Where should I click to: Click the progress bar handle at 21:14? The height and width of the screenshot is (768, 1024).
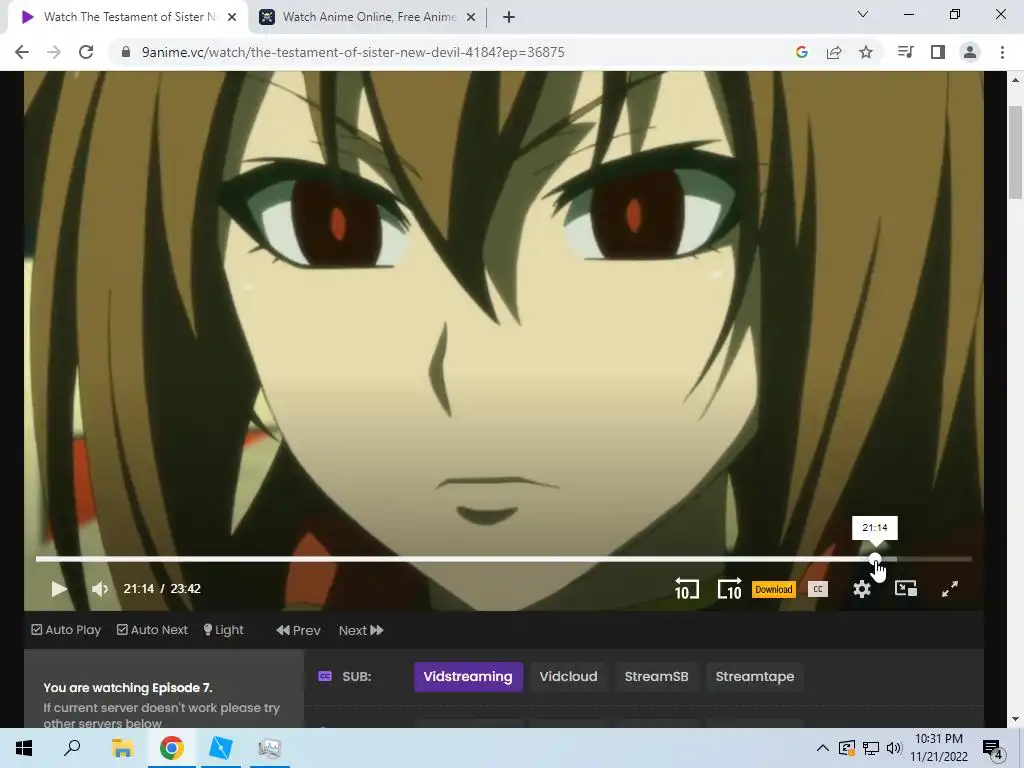point(874,559)
